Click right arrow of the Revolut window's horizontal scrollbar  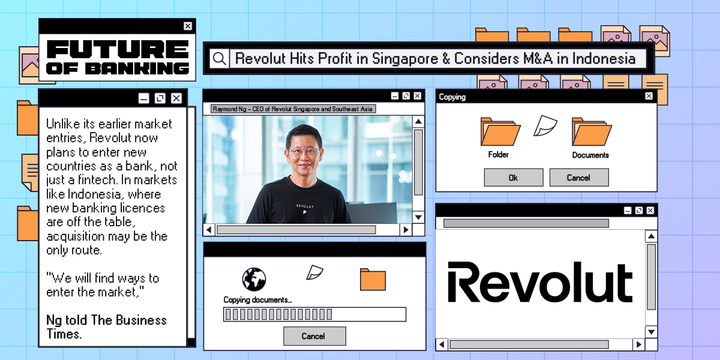click(x=638, y=344)
